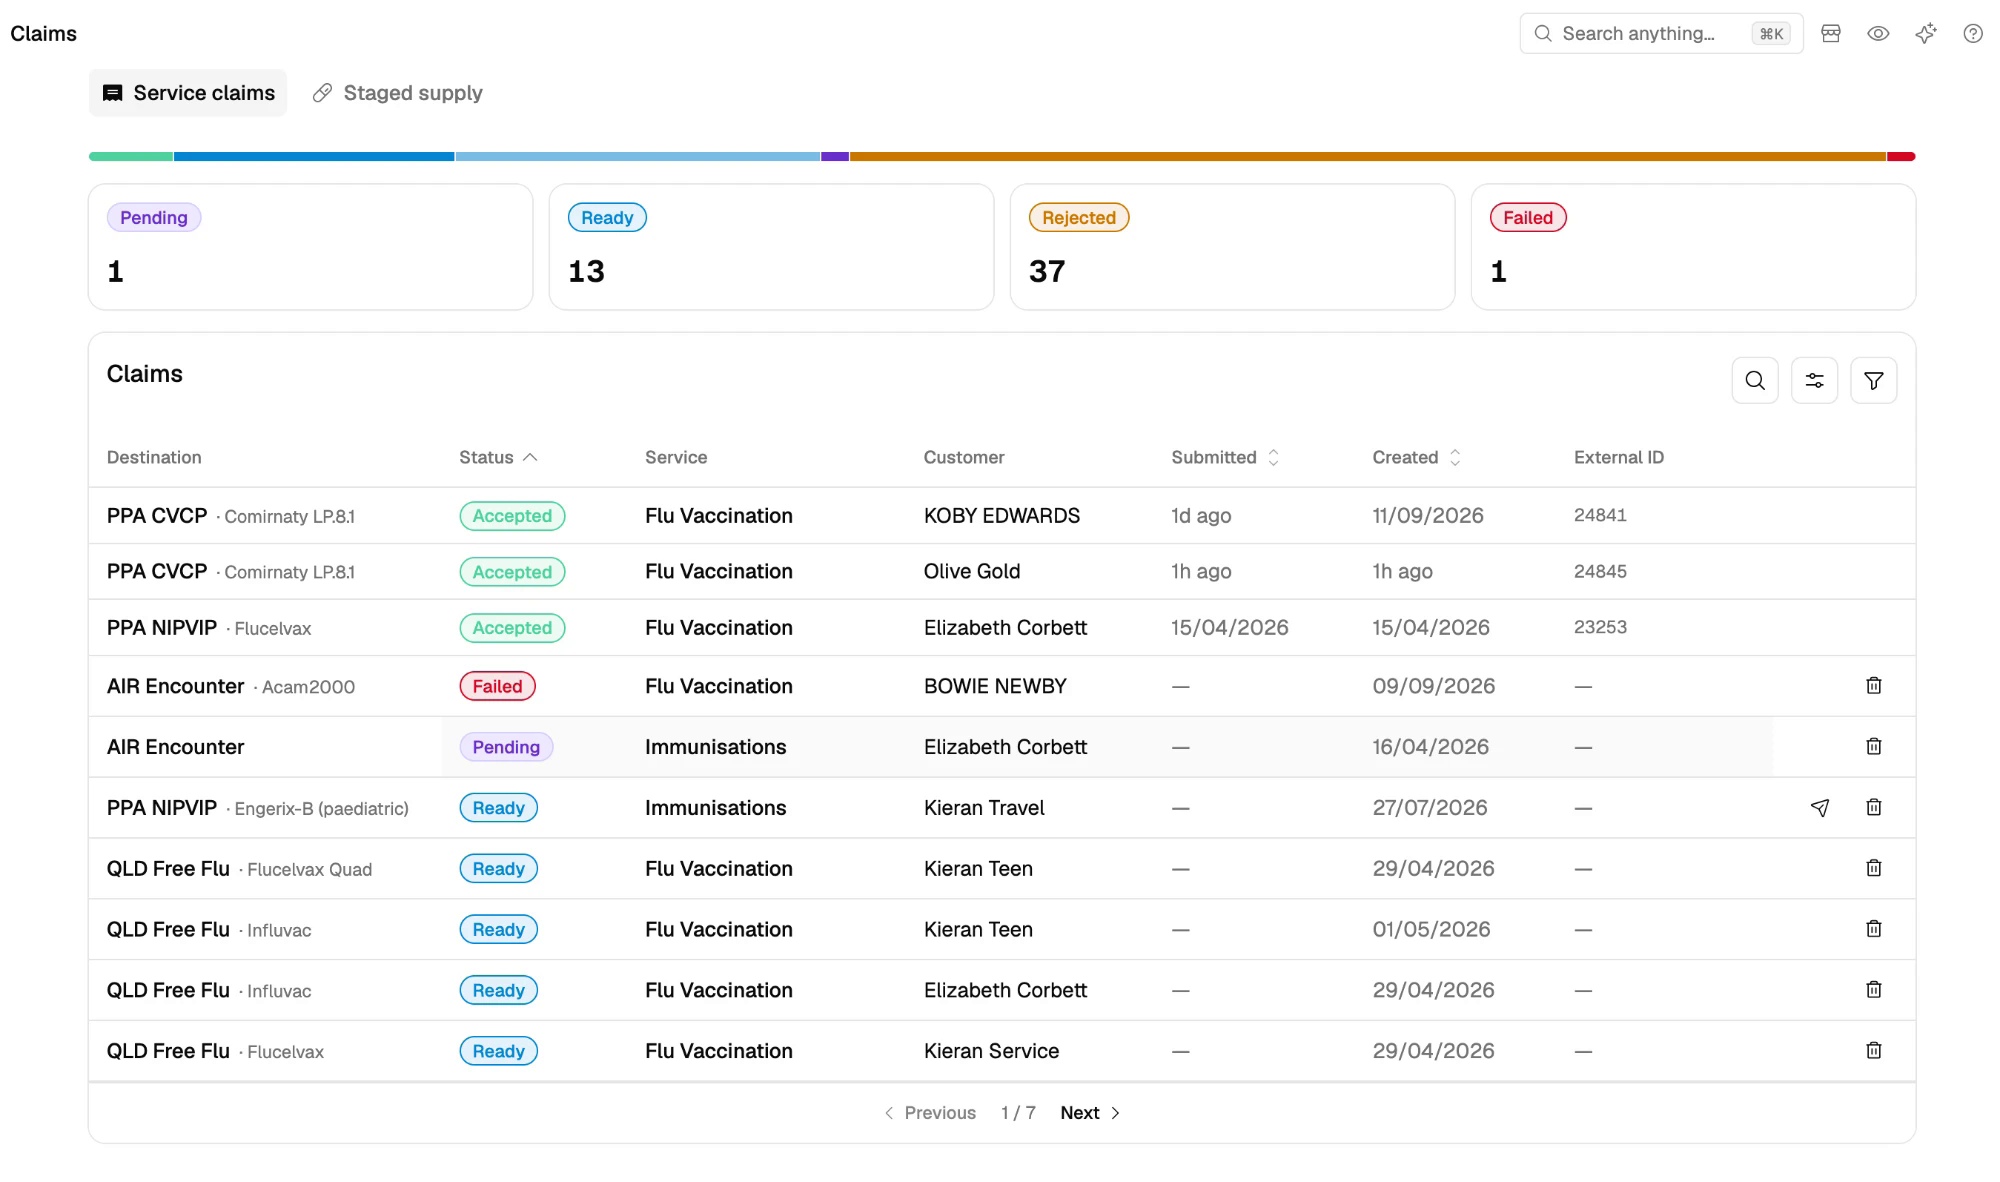2000x1182 pixels.
Task: Delete the BOWIE NEWBY failed claim
Action: point(1873,685)
